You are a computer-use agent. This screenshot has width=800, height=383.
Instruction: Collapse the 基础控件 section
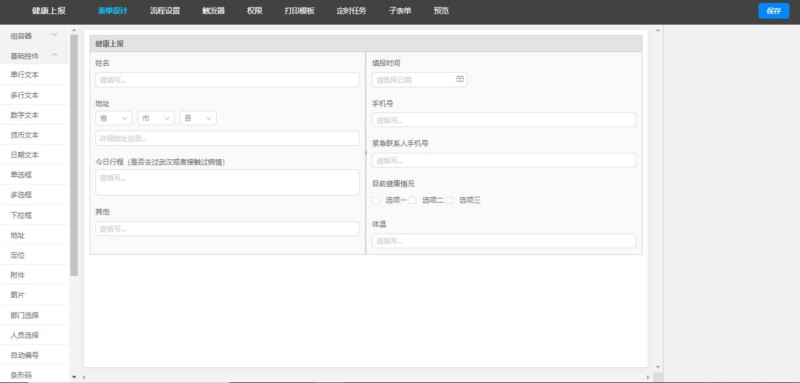pyautogui.click(x=34, y=56)
